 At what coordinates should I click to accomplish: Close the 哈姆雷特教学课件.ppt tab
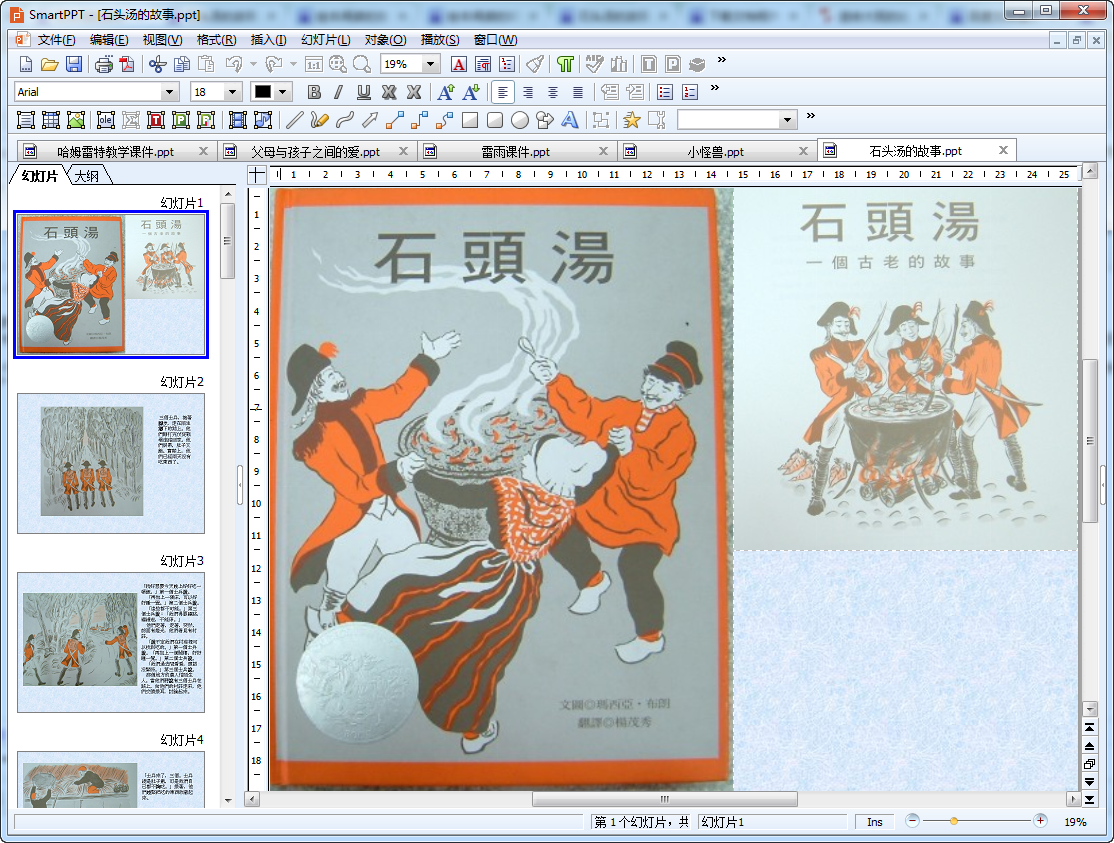[203, 151]
